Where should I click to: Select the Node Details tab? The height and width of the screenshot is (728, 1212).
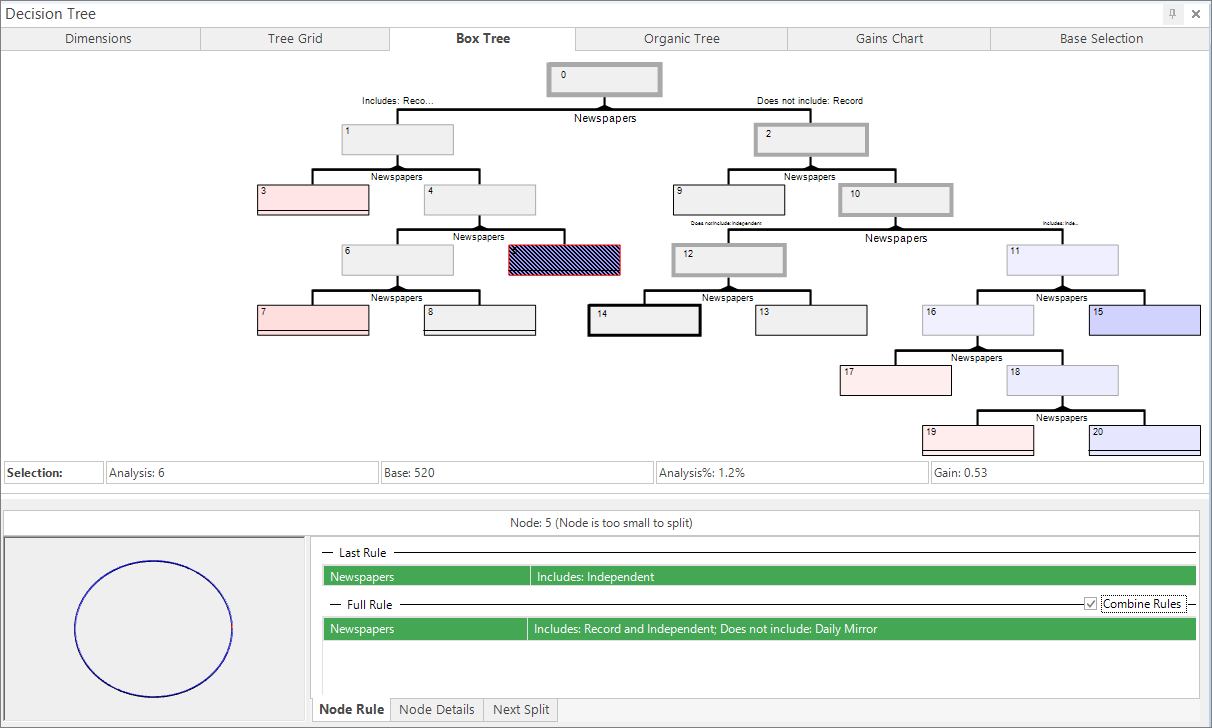(437, 709)
